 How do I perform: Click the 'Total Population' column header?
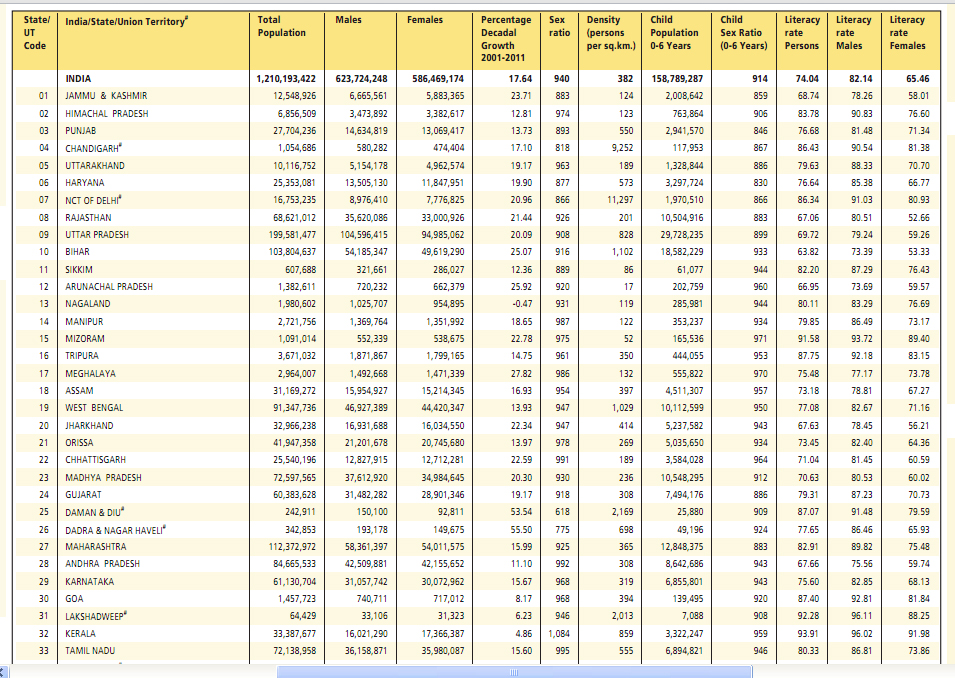point(281,26)
